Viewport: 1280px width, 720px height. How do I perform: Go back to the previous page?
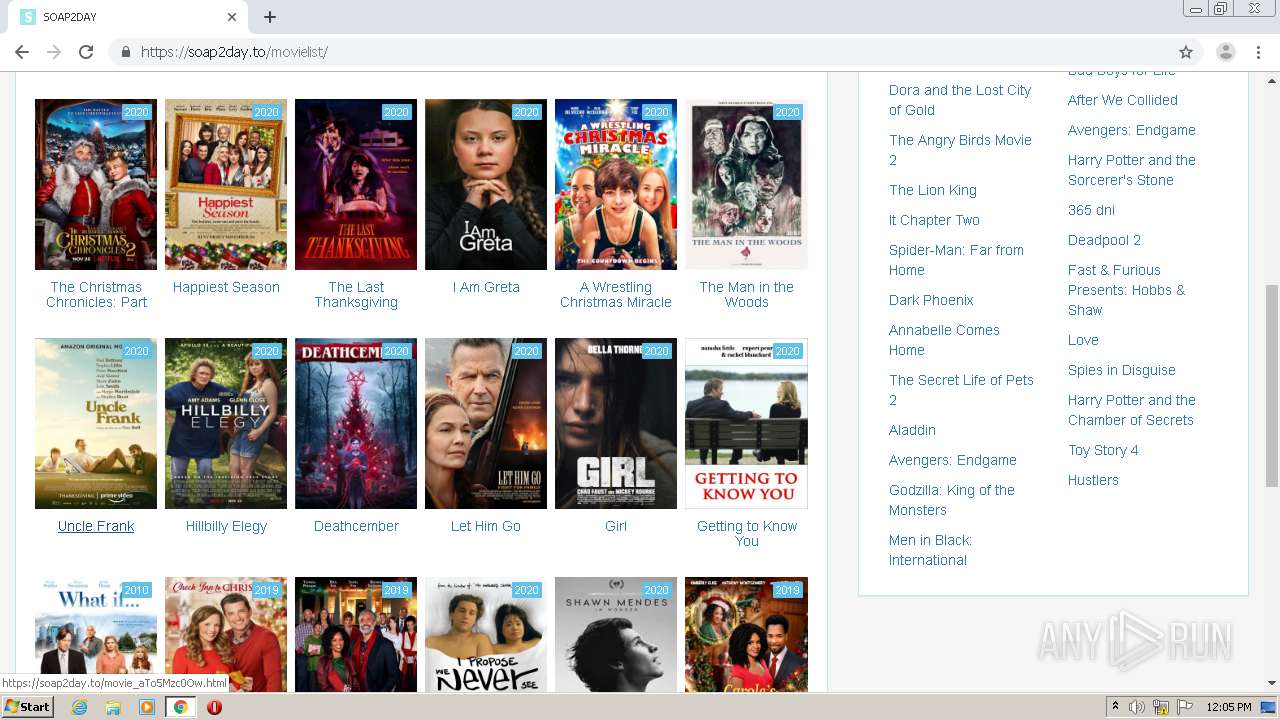(22, 52)
